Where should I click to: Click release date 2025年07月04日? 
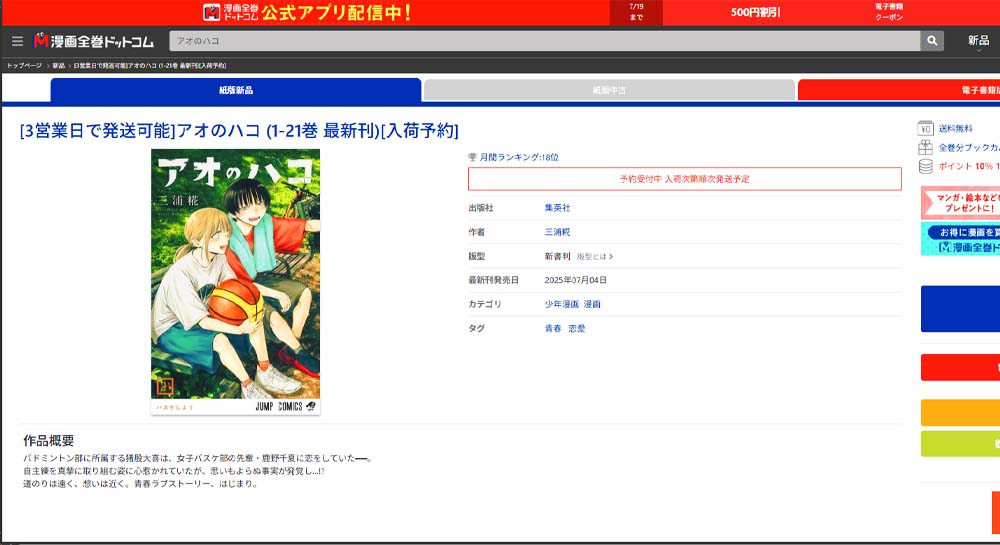click(575, 280)
